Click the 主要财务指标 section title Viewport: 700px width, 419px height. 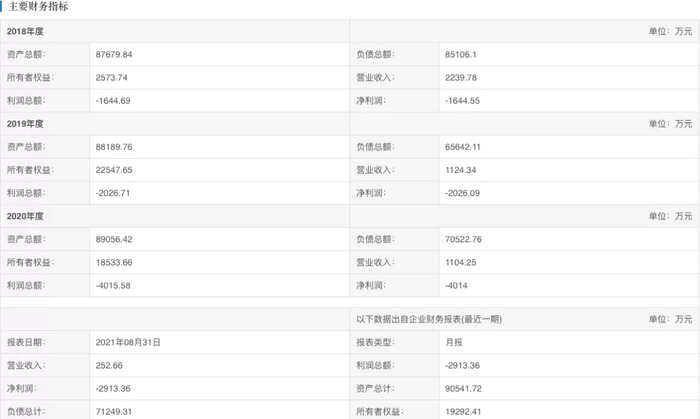(40, 7)
